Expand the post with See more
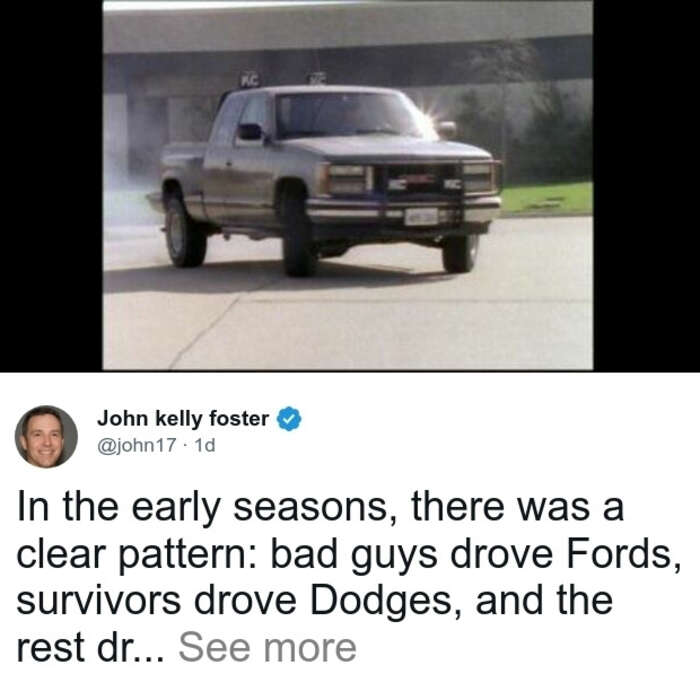The height and width of the screenshot is (700, 700). pyautogui.click(x=267, y=648)
